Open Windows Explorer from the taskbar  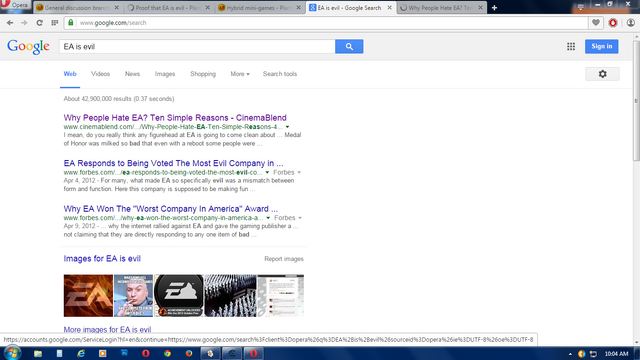click(38, 353)
